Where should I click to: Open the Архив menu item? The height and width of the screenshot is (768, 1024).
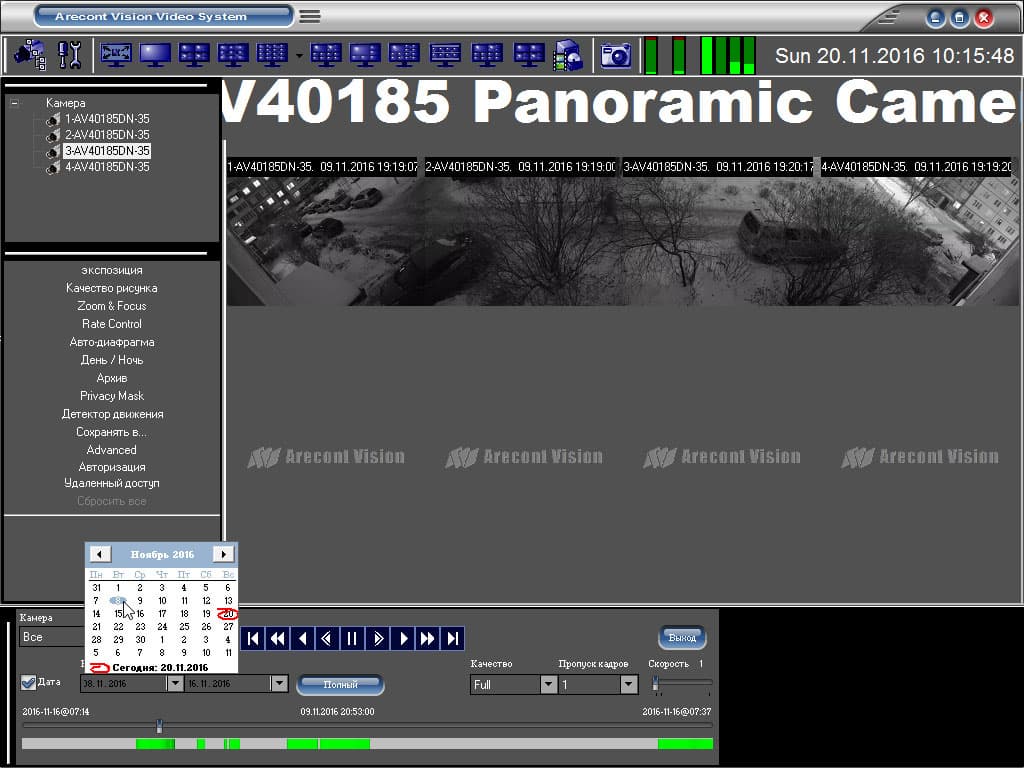[112, 378]
